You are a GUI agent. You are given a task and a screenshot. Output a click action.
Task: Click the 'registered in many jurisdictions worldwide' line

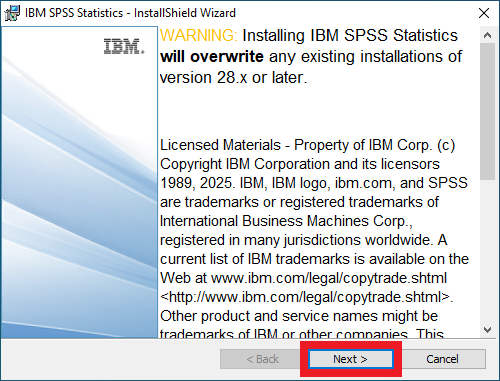pos(303,240)
